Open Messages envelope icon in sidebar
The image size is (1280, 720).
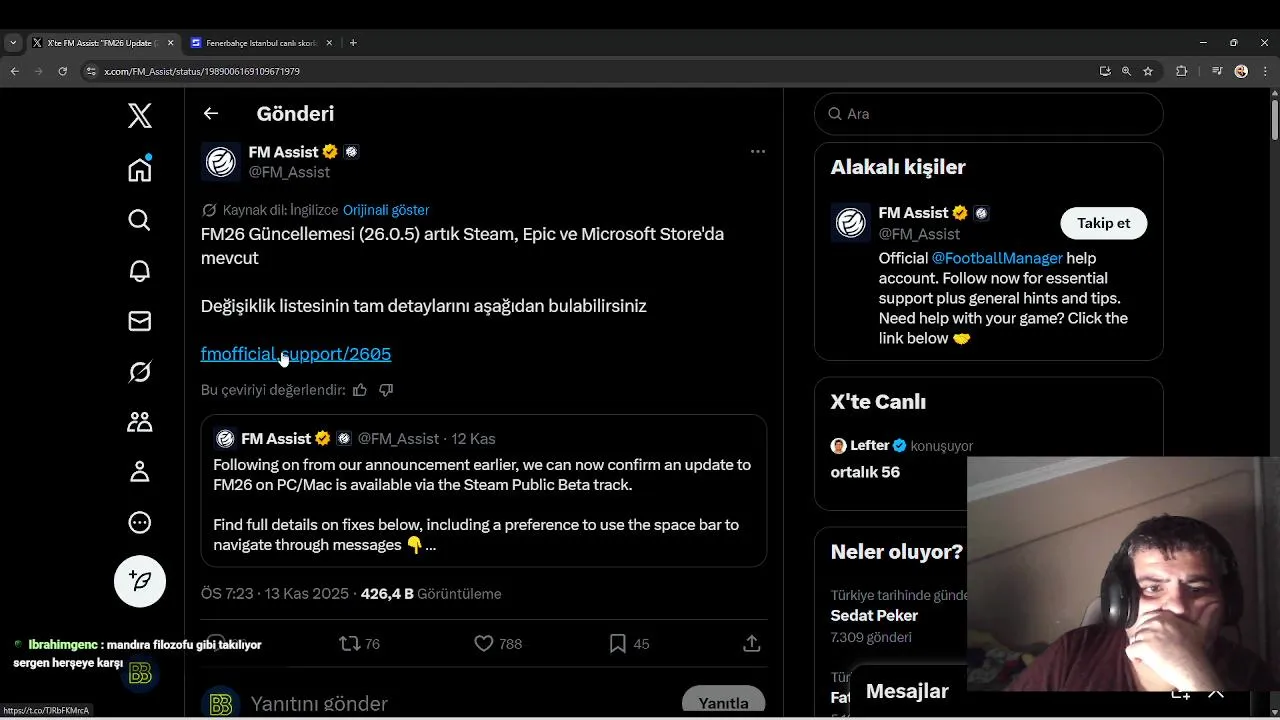140,321
